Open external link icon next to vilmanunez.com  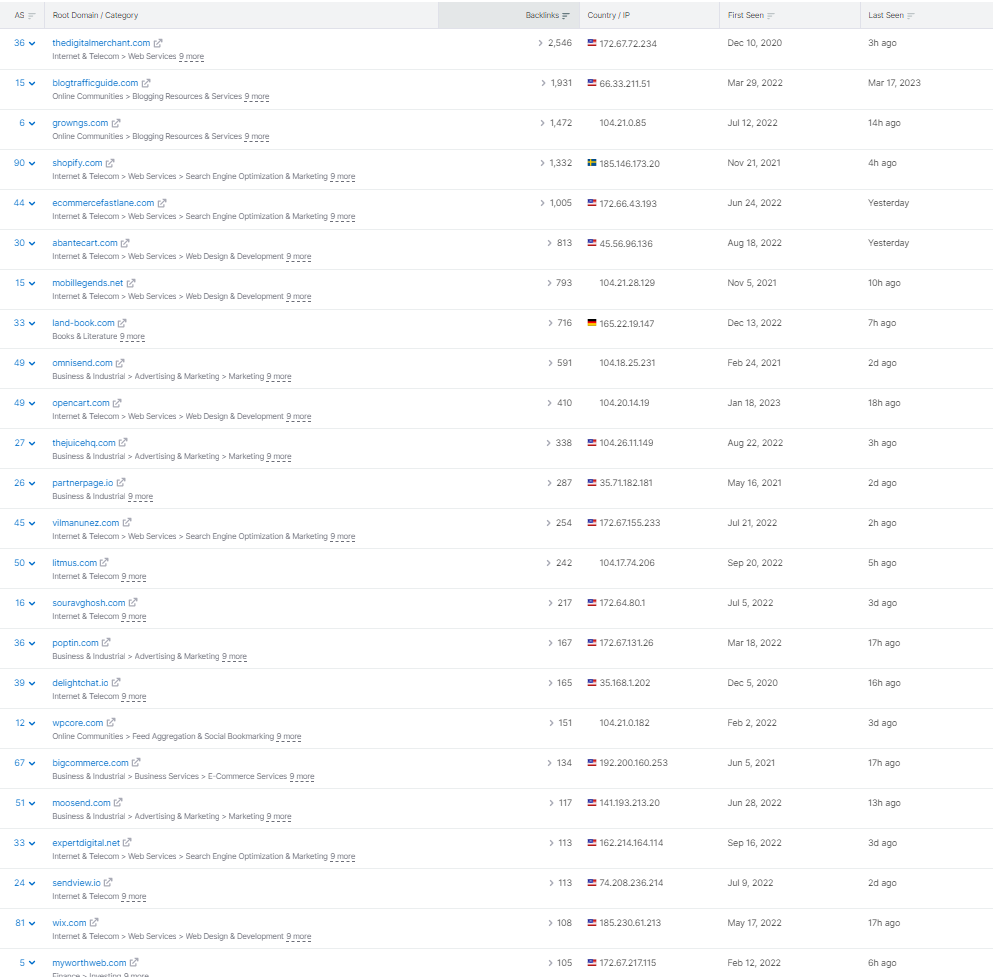[x=127, y=522]
